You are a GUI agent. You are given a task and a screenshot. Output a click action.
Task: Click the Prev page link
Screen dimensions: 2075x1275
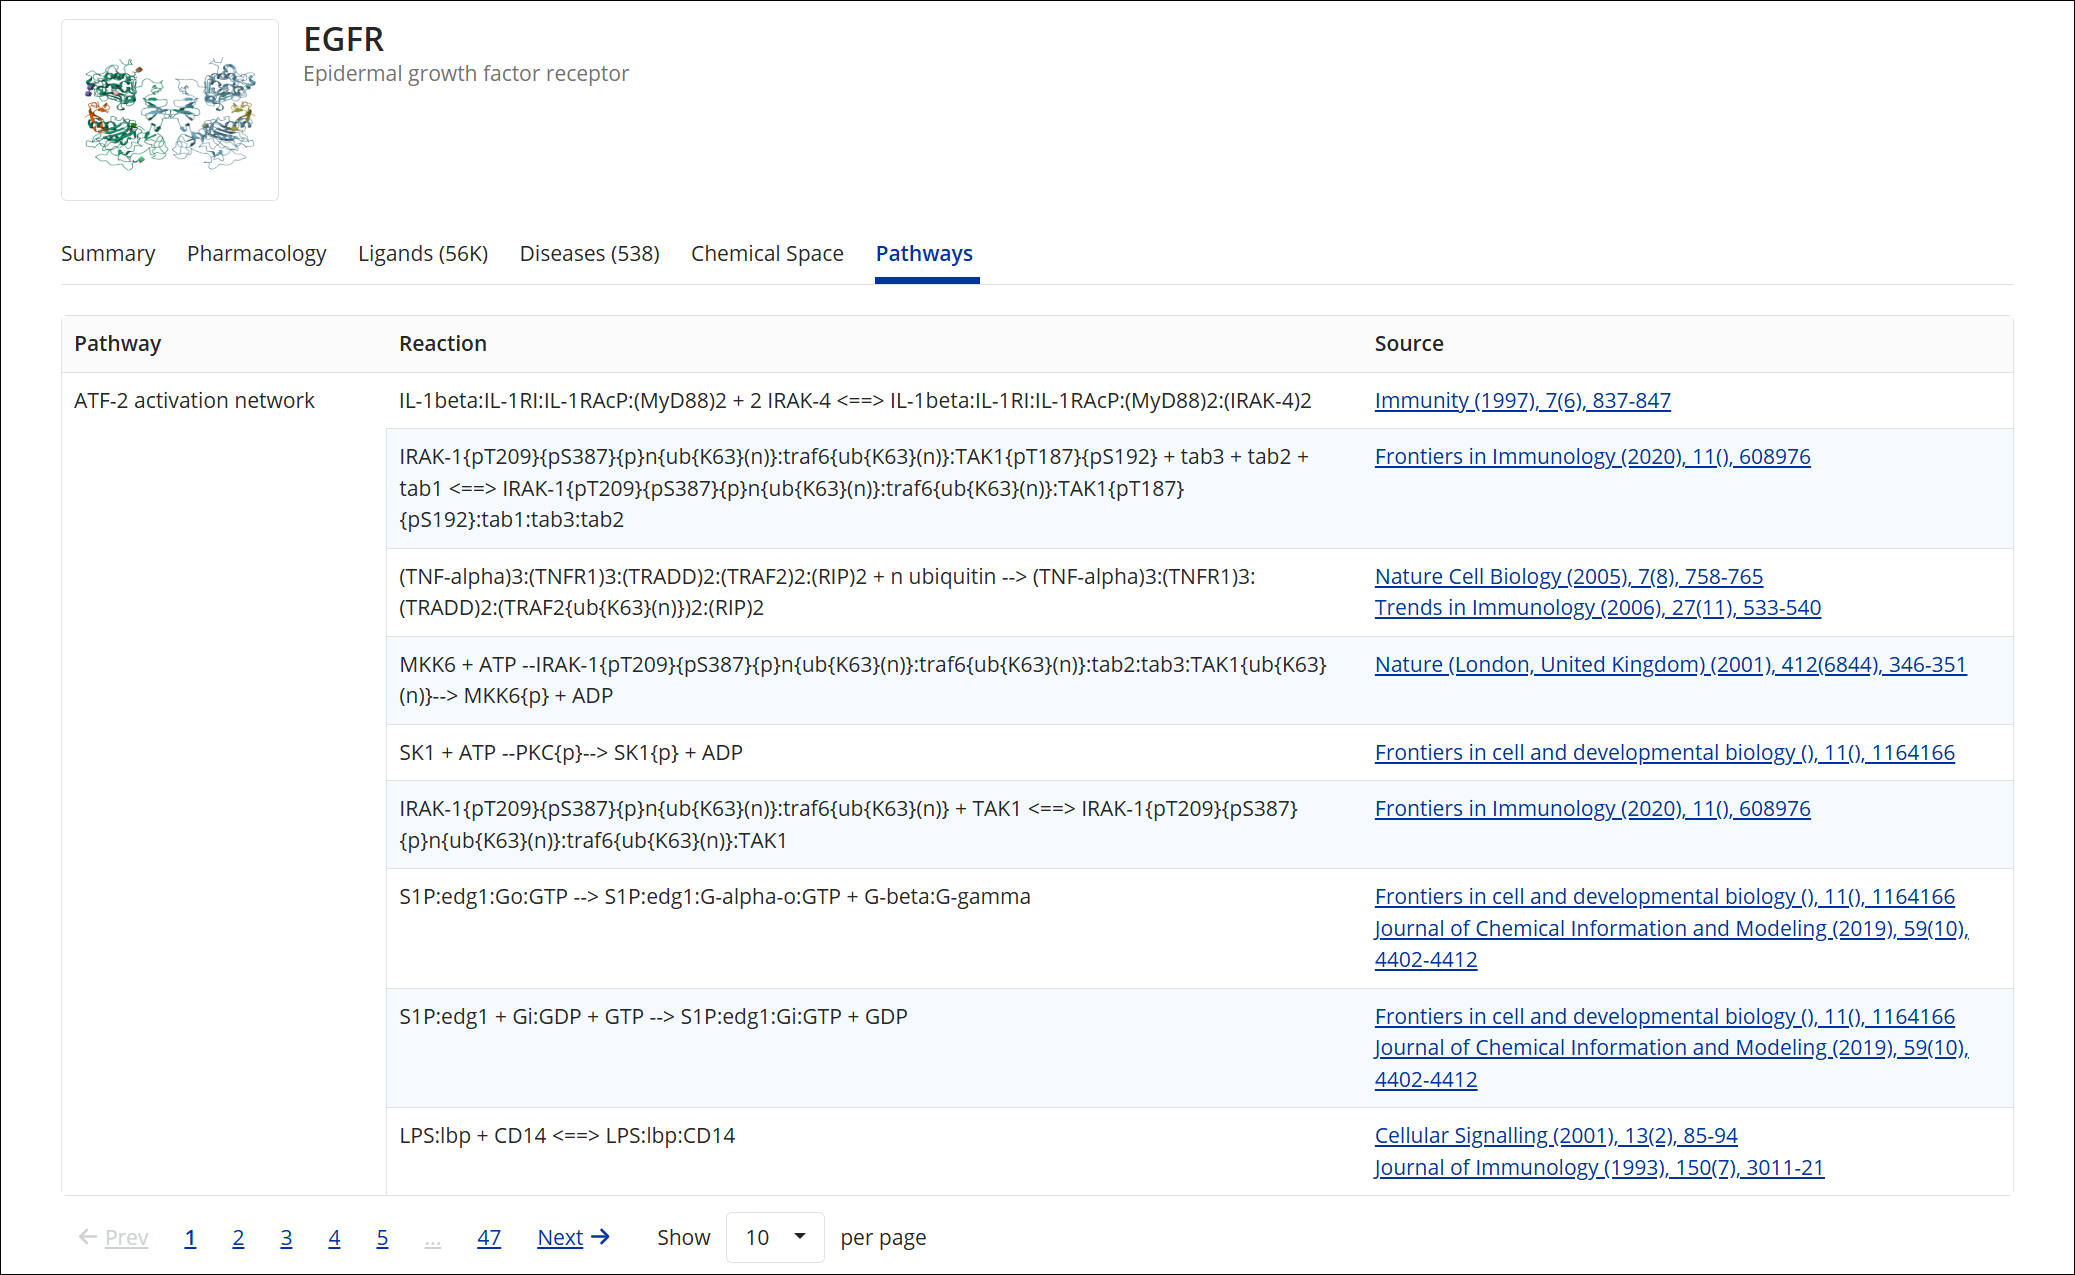114,1238
